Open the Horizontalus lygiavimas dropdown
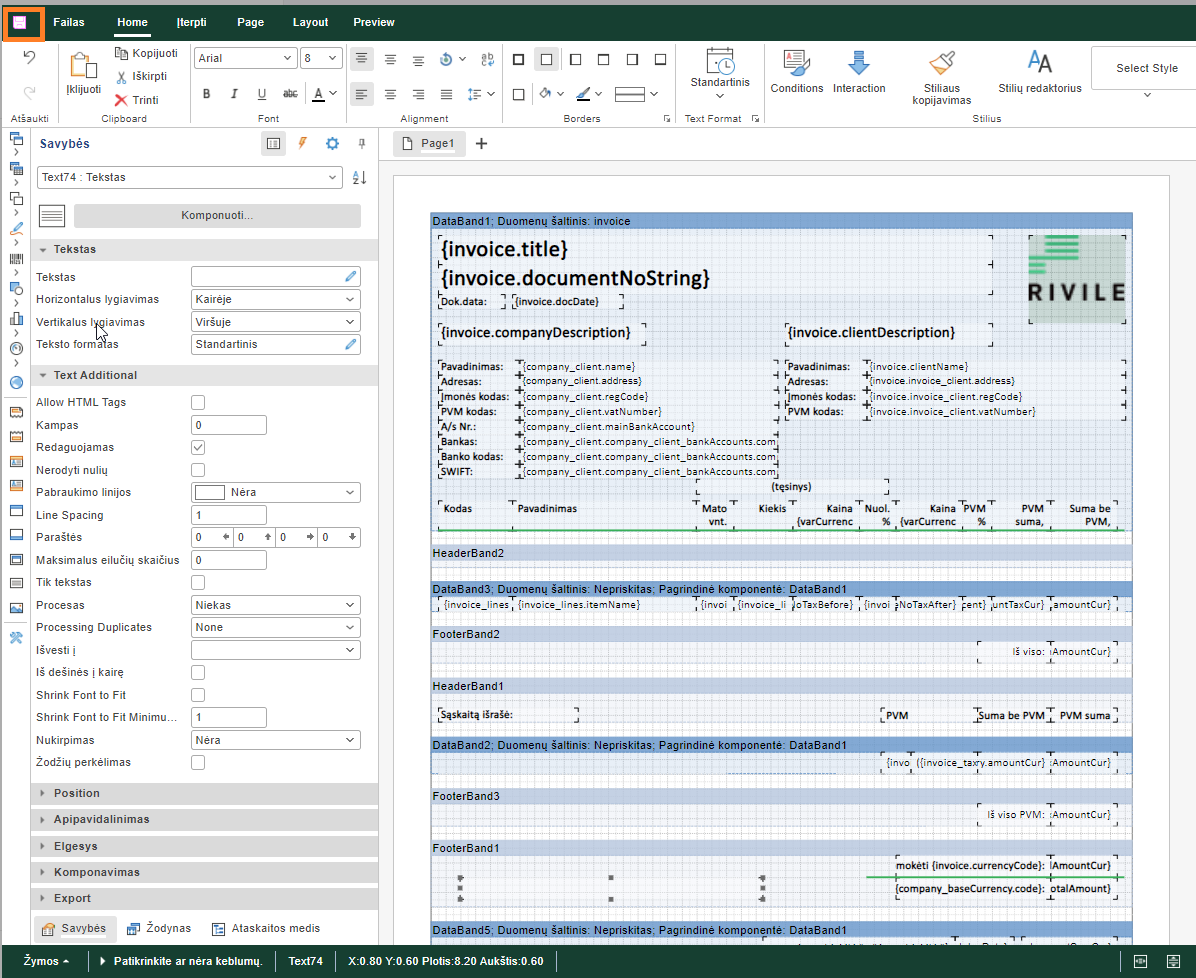 (275, 299)
